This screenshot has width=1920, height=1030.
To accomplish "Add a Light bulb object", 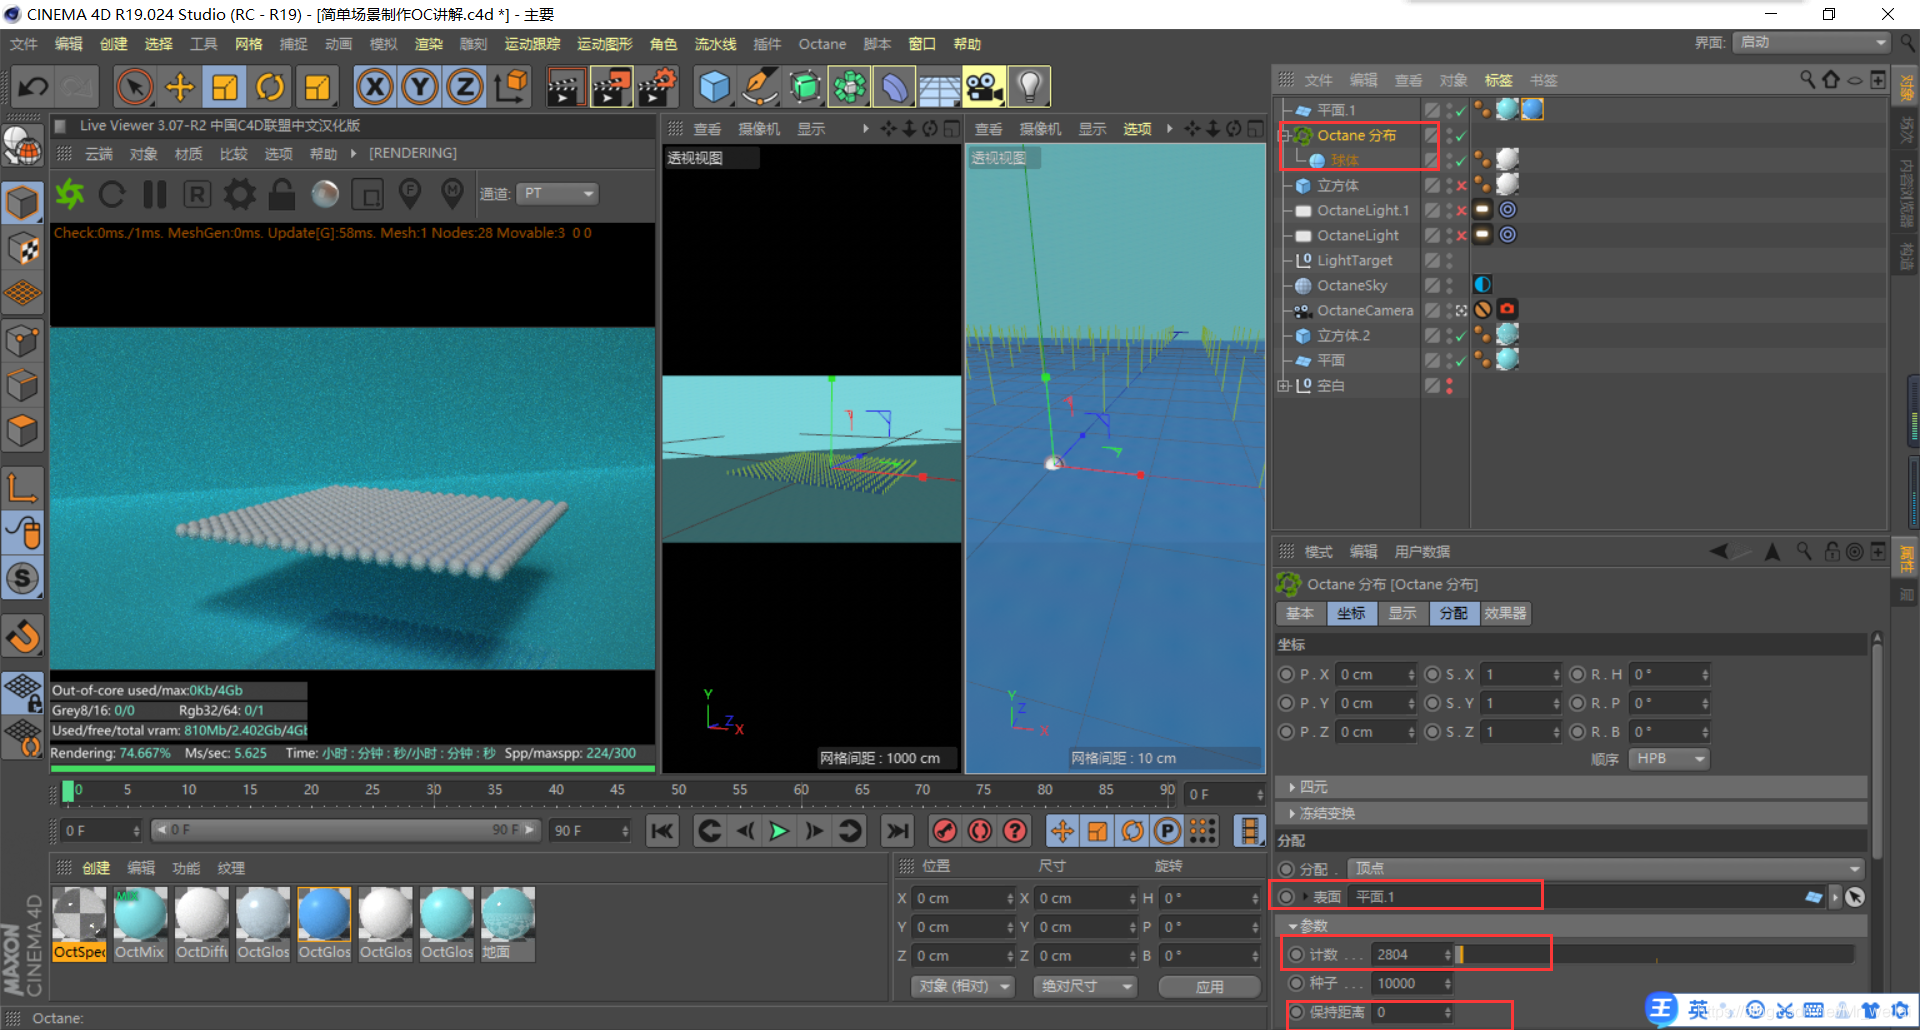I will pos(1030,87).
